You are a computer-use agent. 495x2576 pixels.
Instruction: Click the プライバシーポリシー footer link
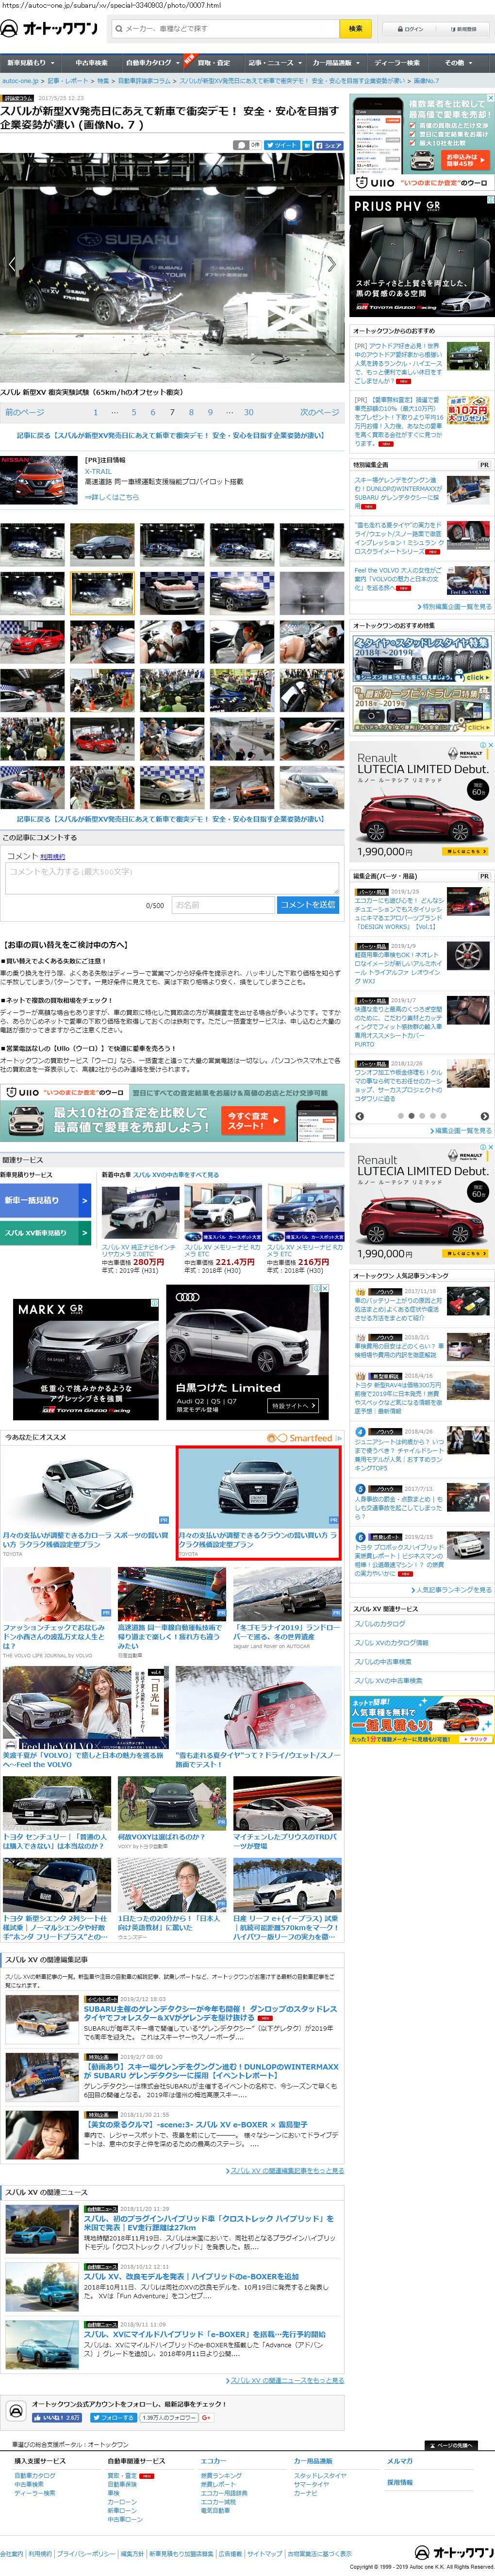pyautogui.click(x=85, y=2554)
